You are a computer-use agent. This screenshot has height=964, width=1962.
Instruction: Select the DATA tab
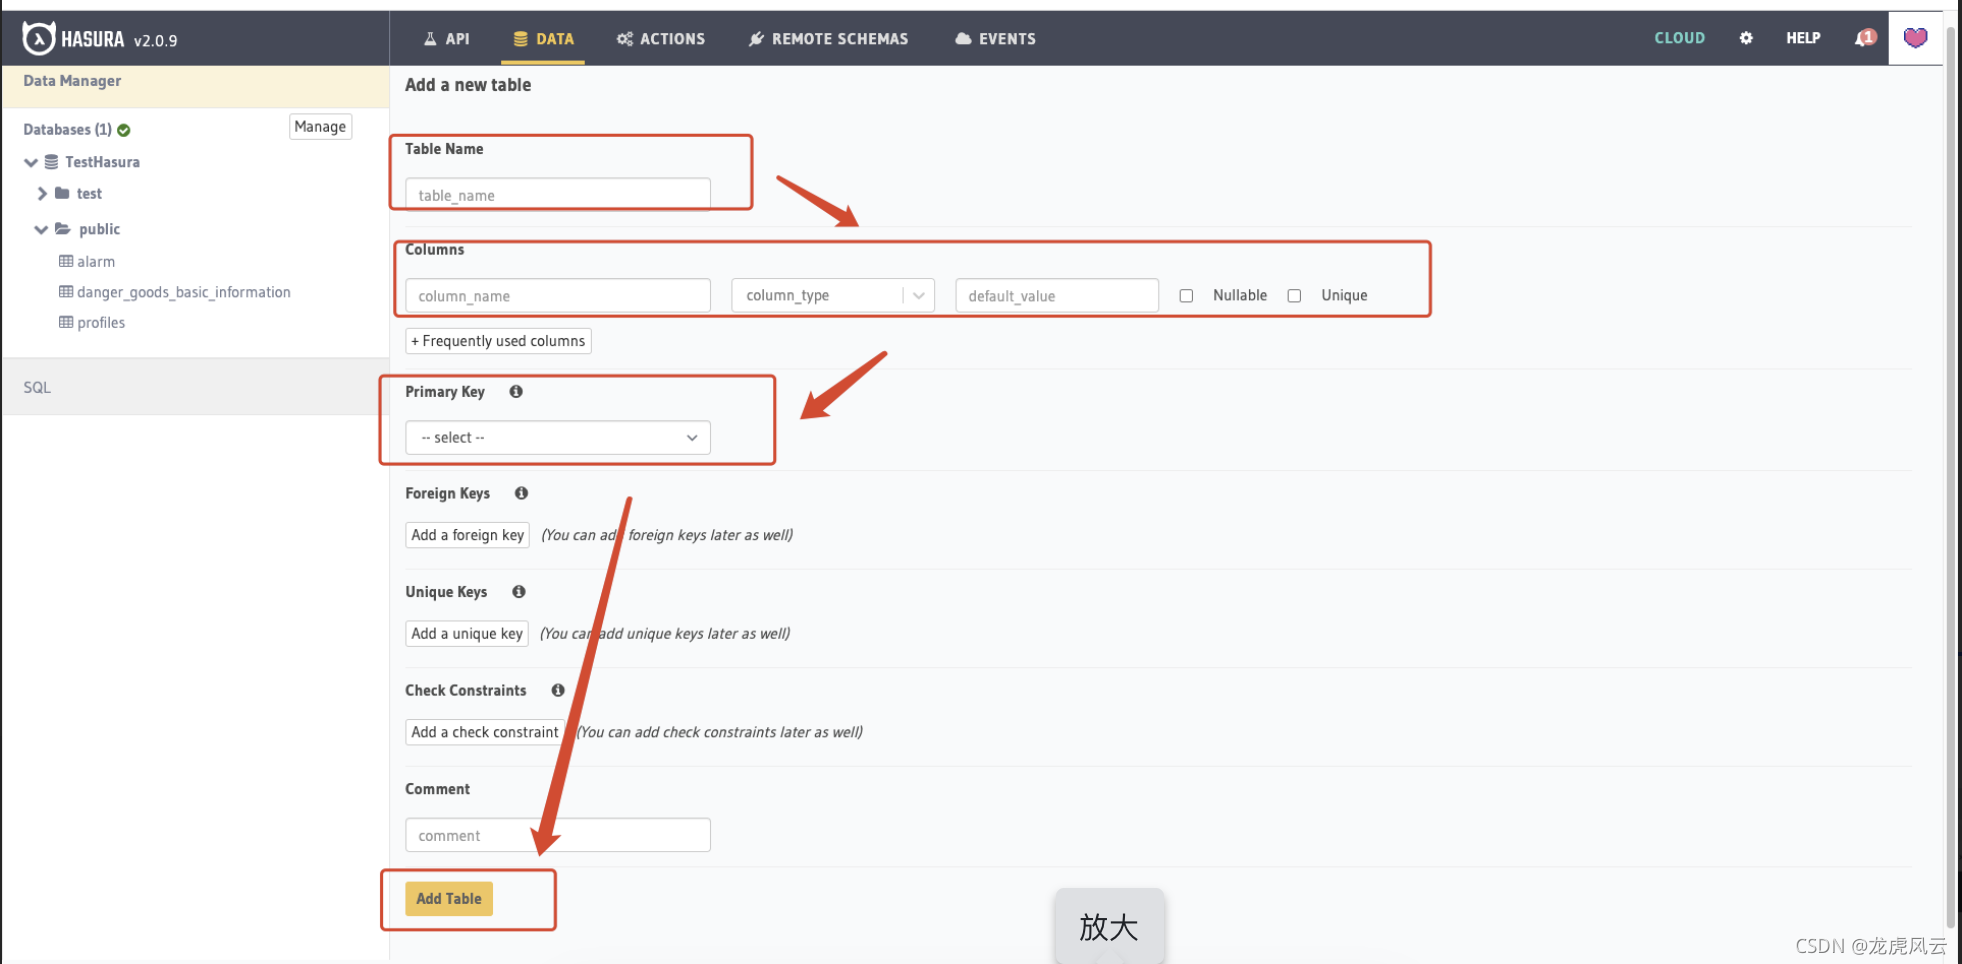[x=543, y=39]
